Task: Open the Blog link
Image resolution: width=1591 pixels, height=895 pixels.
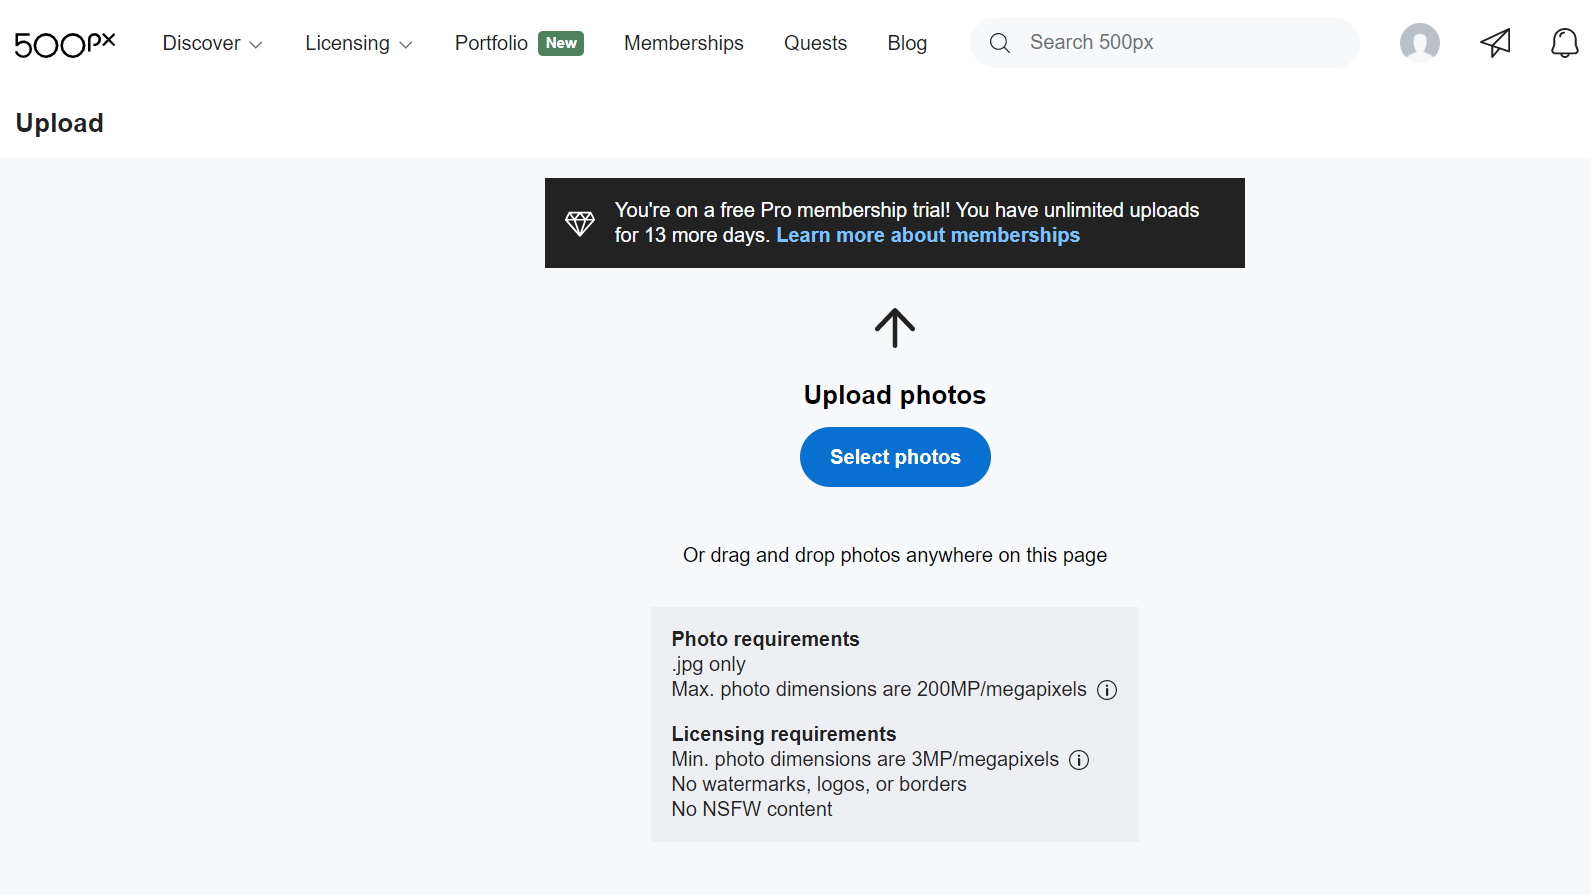Action: point(907,43)
